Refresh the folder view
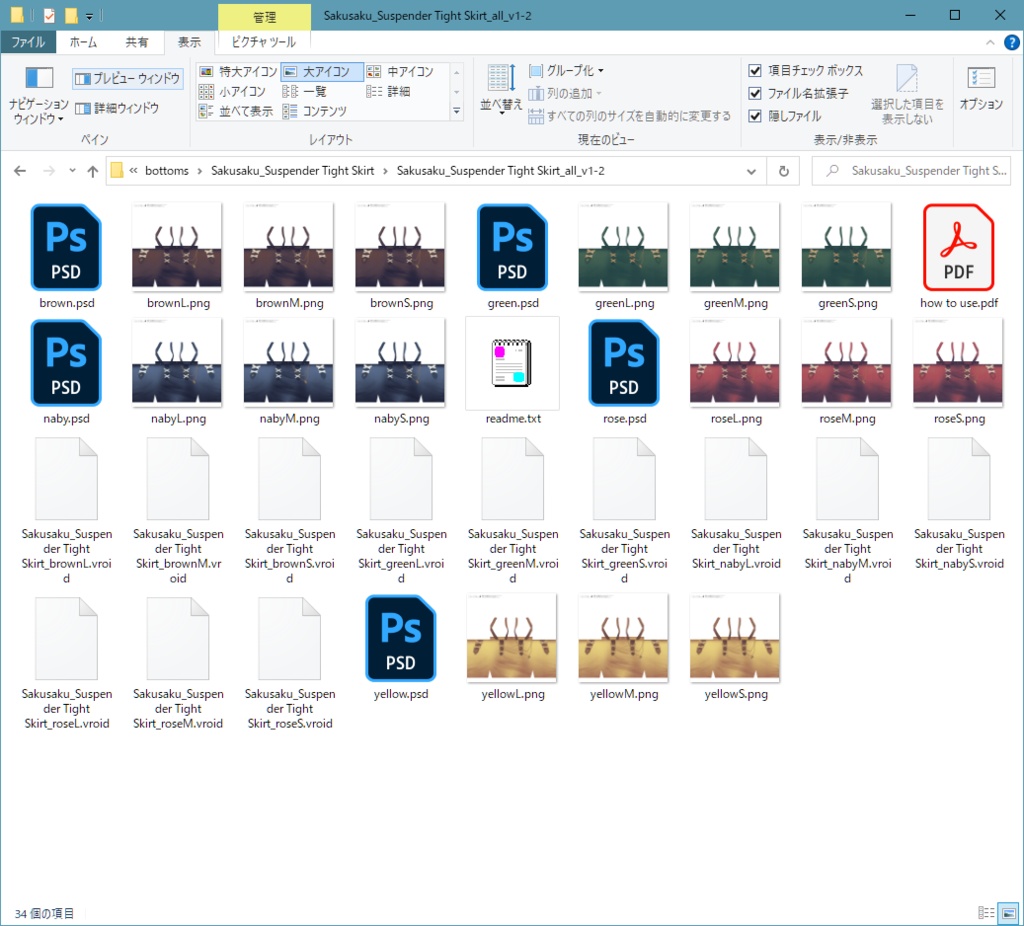The width and height of the screenshot is (1024, 926). [784, 171]
